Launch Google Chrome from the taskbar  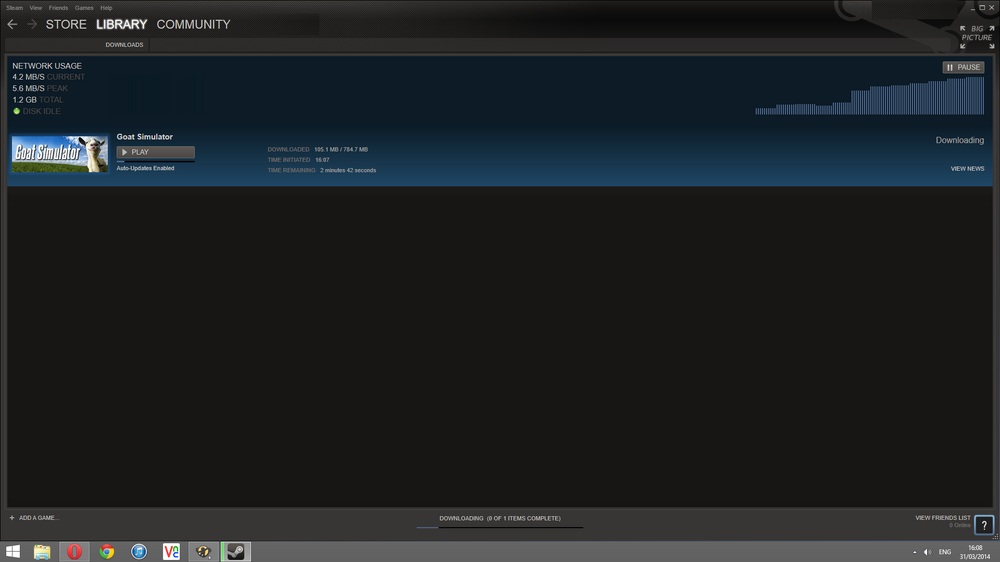click(x=107, y=552)
